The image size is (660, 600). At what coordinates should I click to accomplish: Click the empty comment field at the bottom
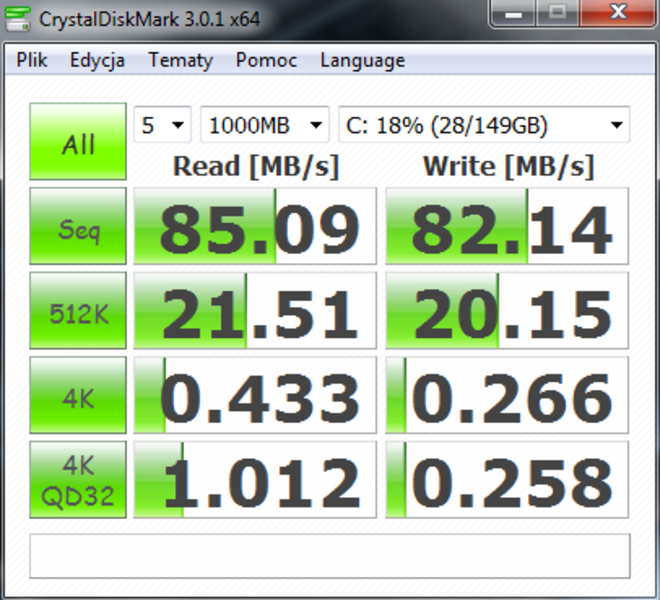(x=330, y=555)
